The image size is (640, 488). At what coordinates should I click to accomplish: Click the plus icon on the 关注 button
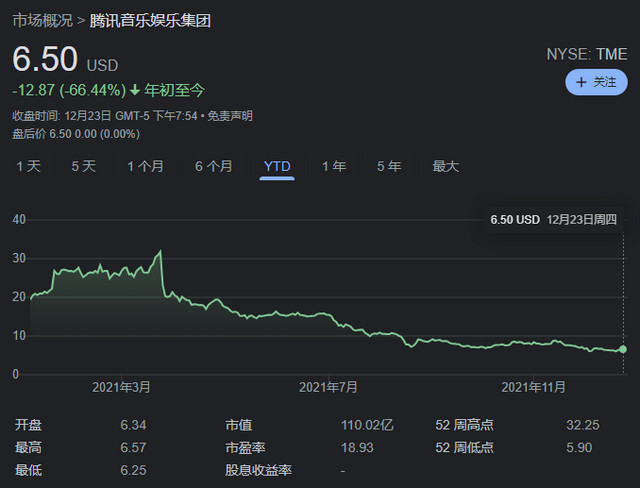coord(581,82)
